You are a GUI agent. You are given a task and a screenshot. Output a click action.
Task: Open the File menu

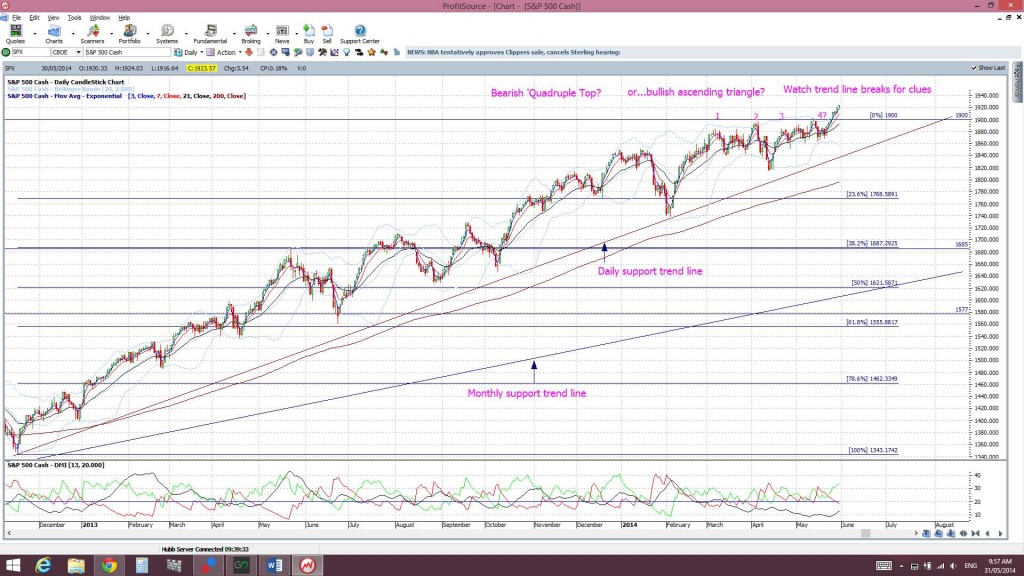coord(16,18)
